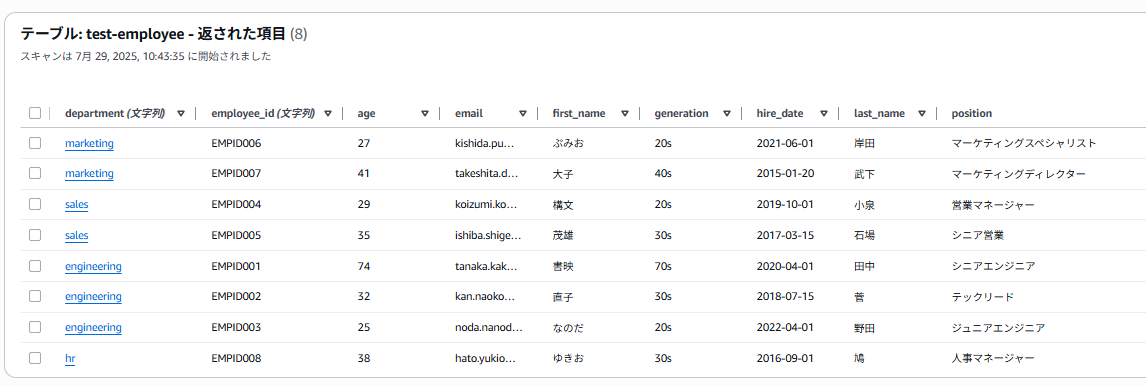Click the age value 74
The image size is (1146, 386).
pyautogui.click(x=363, y=266)
